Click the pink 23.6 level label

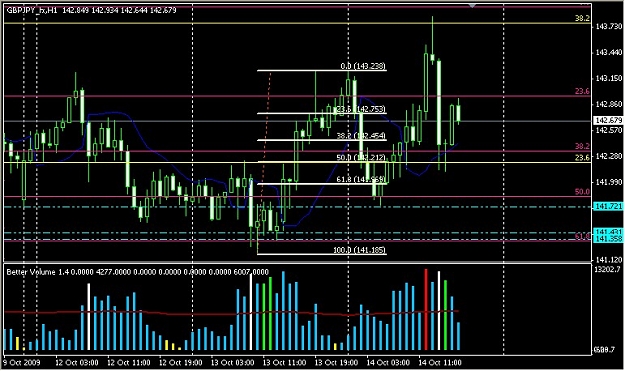click(x=582, y=92)
